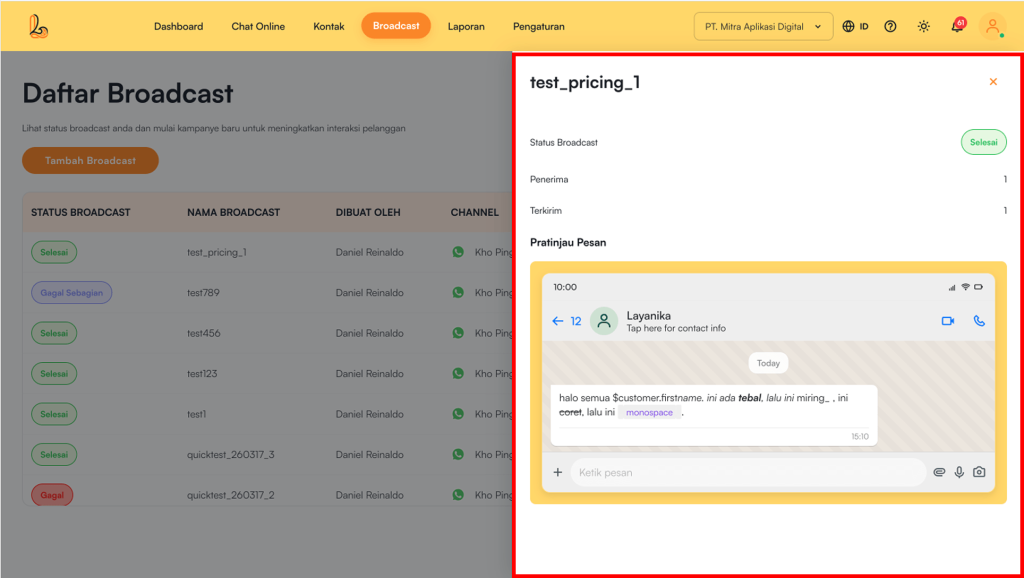Image resolution: width=1024 pixels, height=578 pixels.
Task: Click the phone call icon in preview
Action: pyautogui.click(x=978, y=321)
